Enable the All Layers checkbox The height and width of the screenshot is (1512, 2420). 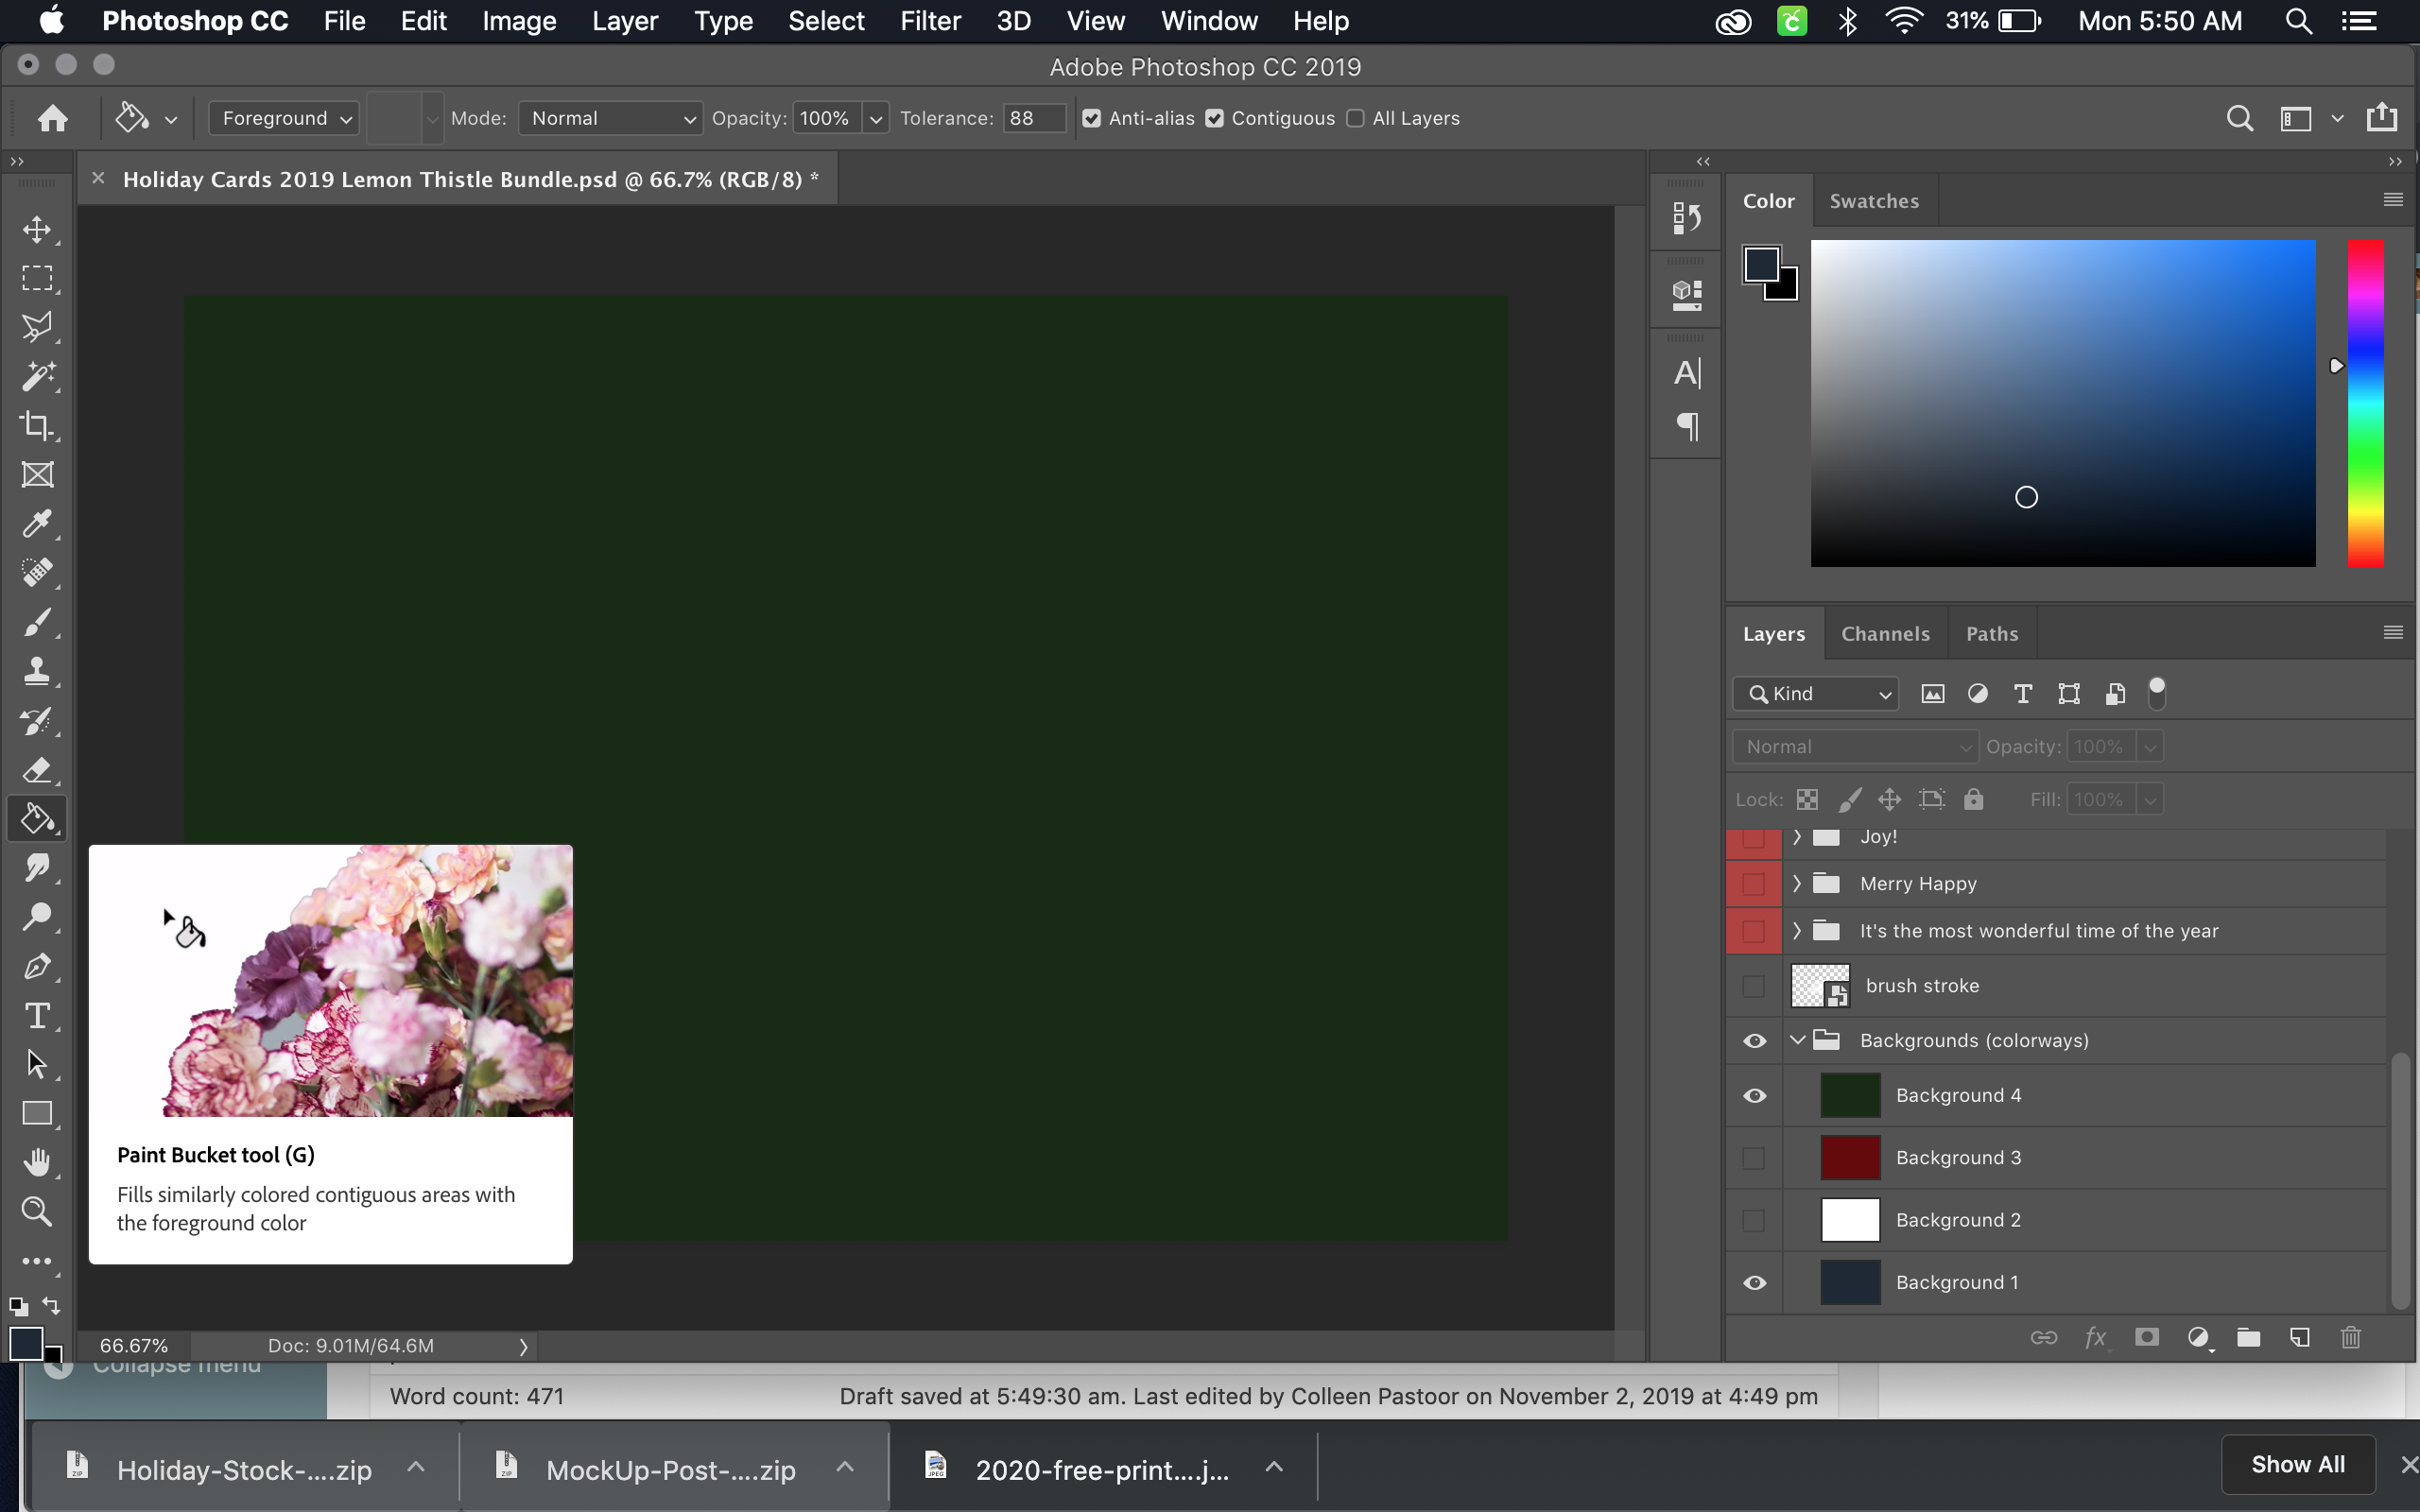click(x=1355, y=118)
